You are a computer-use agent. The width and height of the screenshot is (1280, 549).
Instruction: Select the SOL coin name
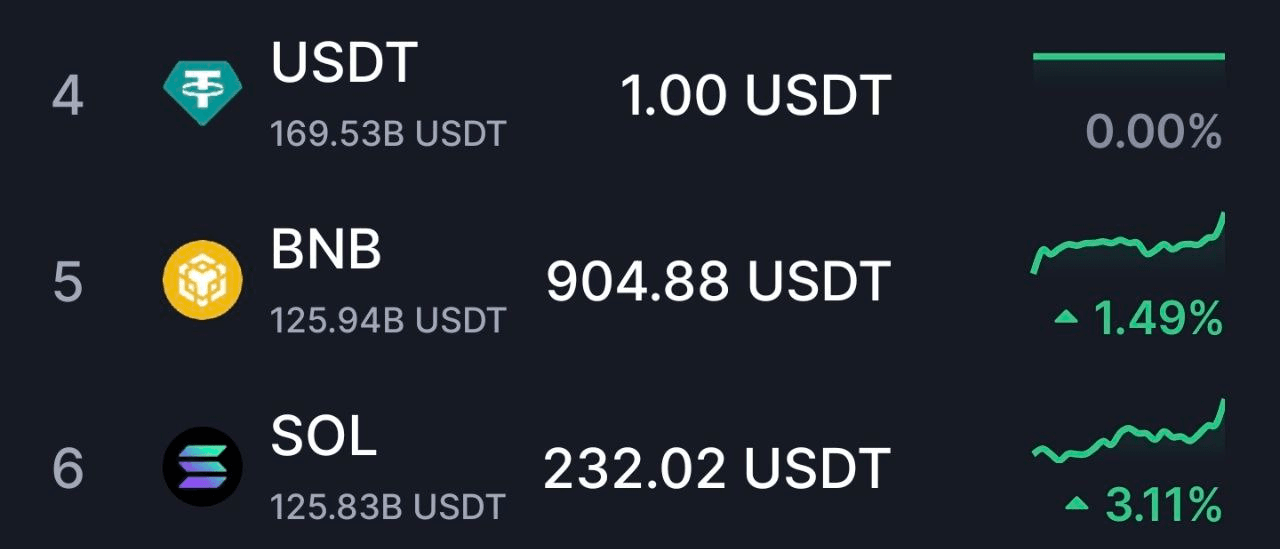click(x=324, y=436)
